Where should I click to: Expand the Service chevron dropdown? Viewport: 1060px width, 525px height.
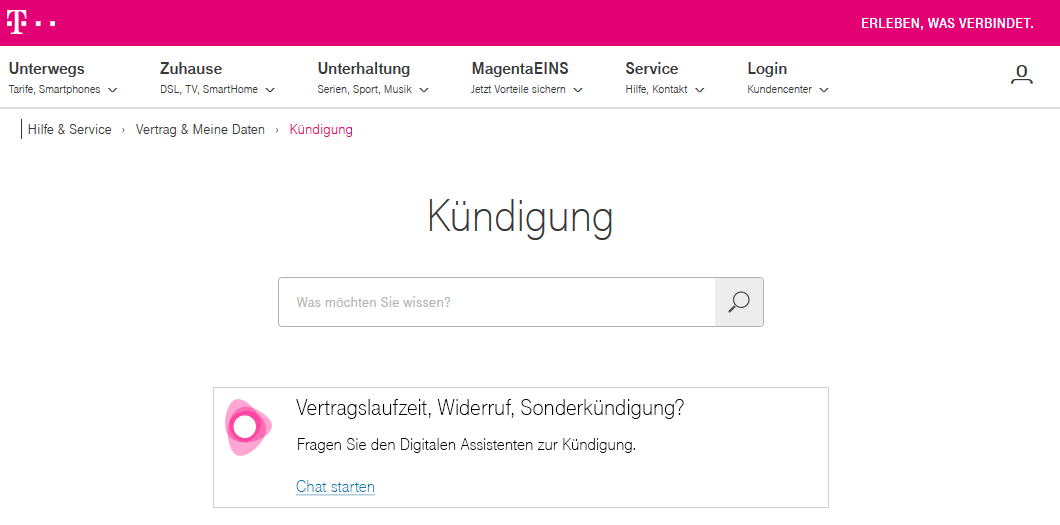click(700, 90)
